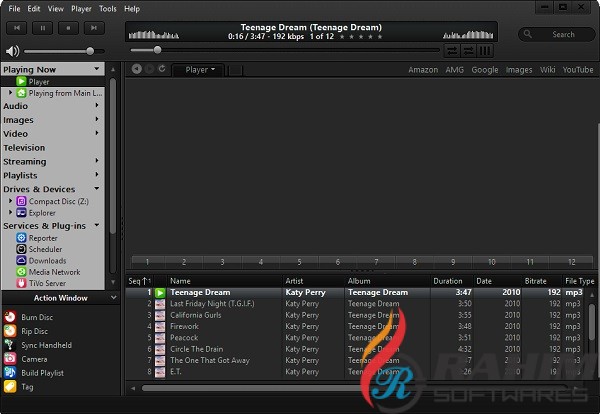Expand the Video section
Screen dimensions: 600x414
pyautogui.click(x=97, y=133)
